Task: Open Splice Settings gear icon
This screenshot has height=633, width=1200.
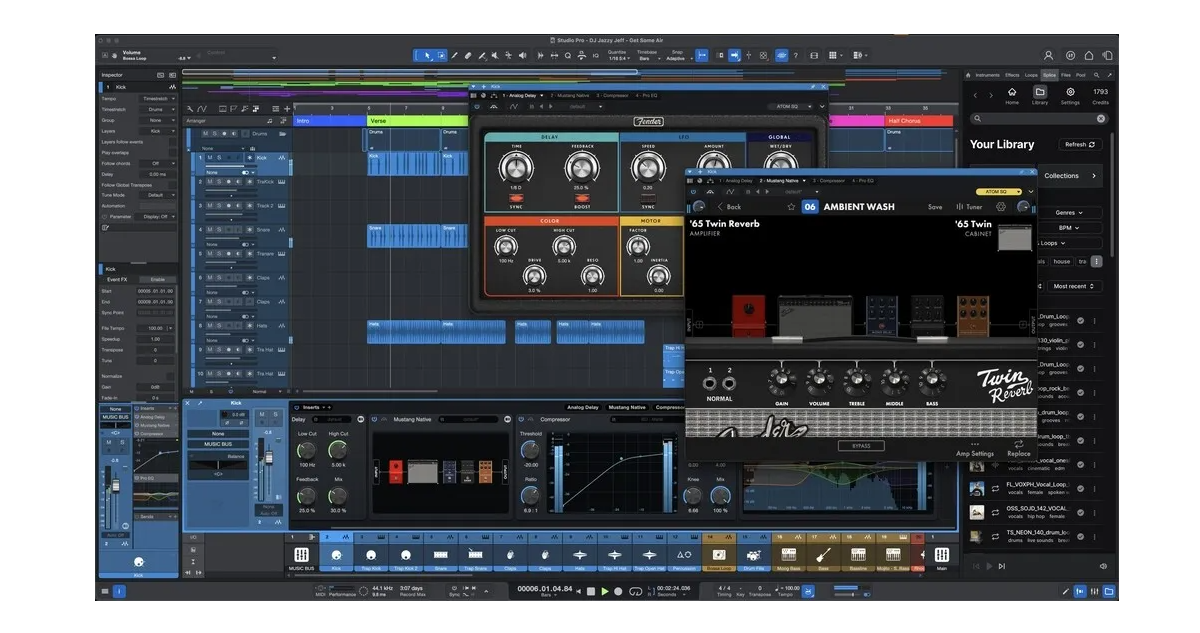Action: point(1070,92)
